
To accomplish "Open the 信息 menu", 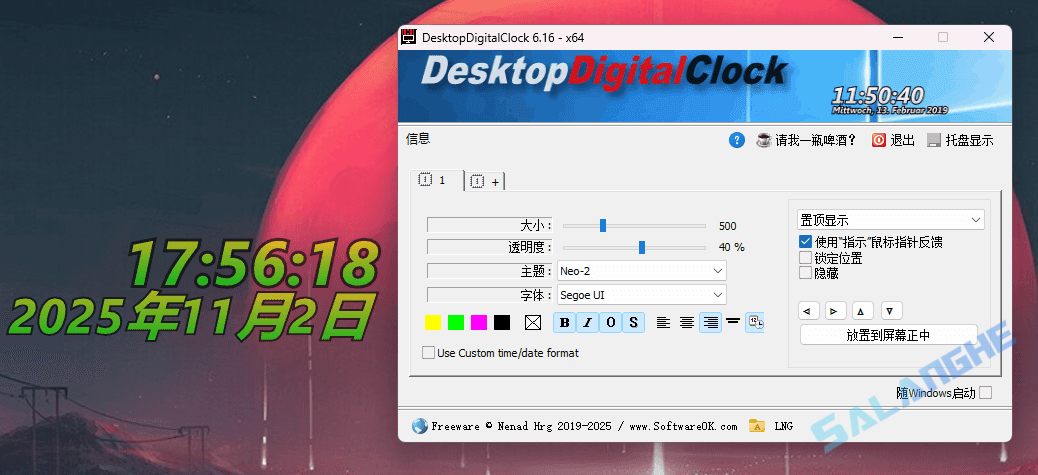I will tap(418, 138).
